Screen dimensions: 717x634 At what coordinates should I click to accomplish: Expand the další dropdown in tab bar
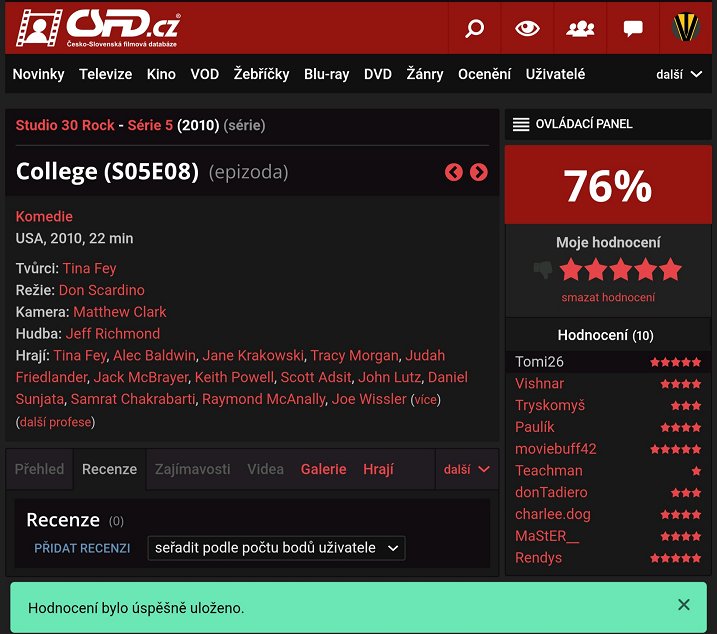coord(466,469)
